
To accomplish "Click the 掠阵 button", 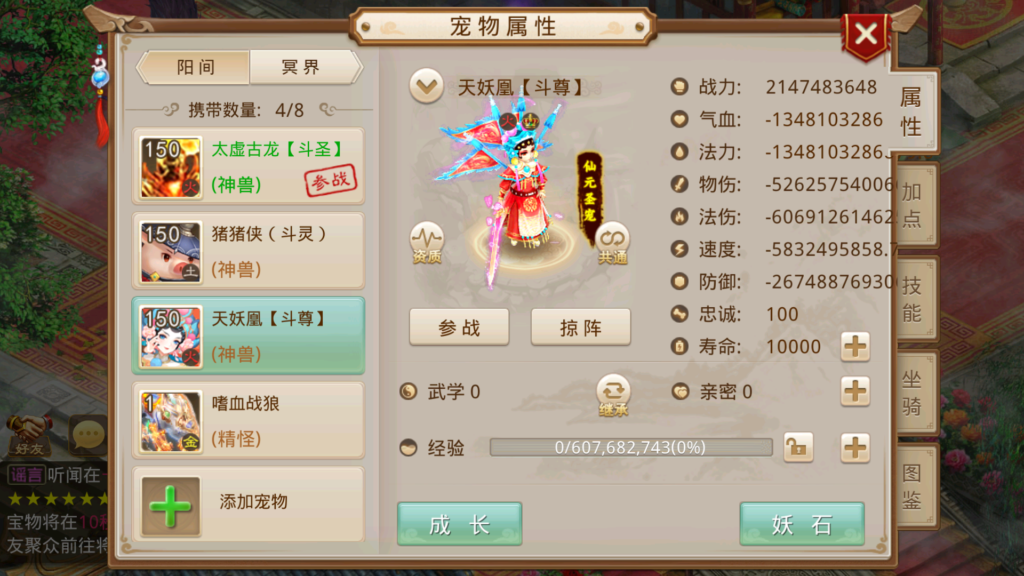I will (581, 327).
